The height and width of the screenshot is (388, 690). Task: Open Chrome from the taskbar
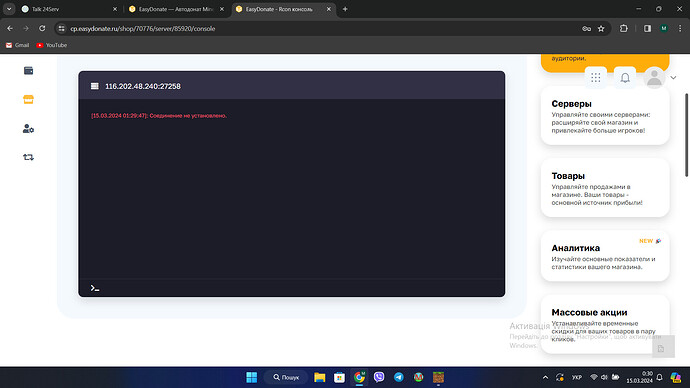click(x=359, y=377)
